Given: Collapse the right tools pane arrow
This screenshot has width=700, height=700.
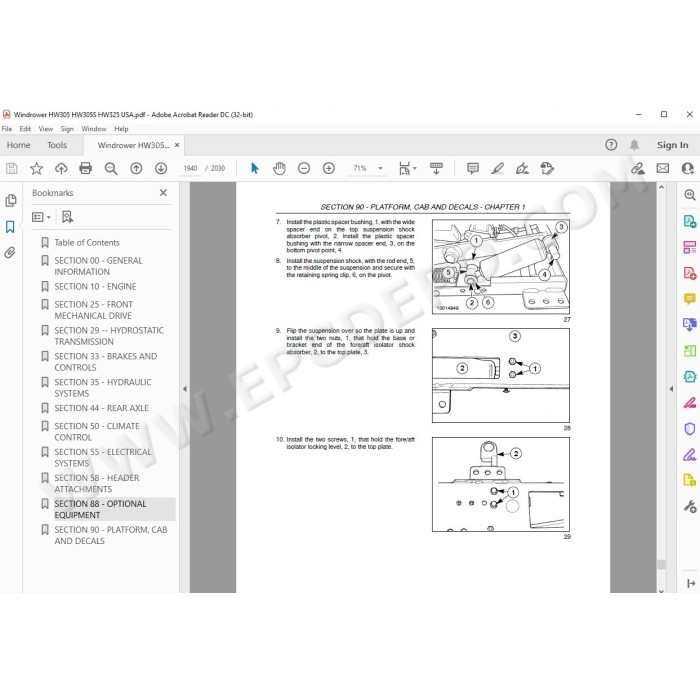Looking at the screenshot, I should [671, 388].
